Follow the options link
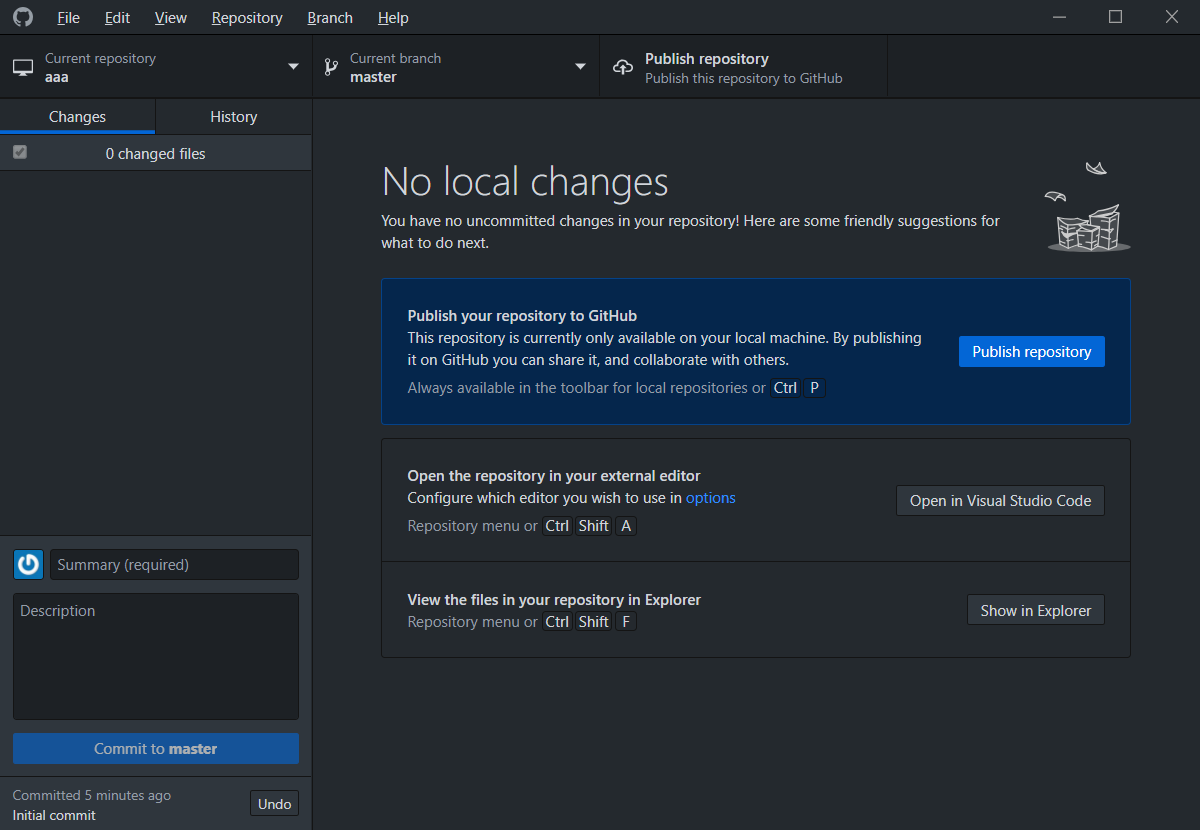The image size is (1200, 830). point(711,497)
